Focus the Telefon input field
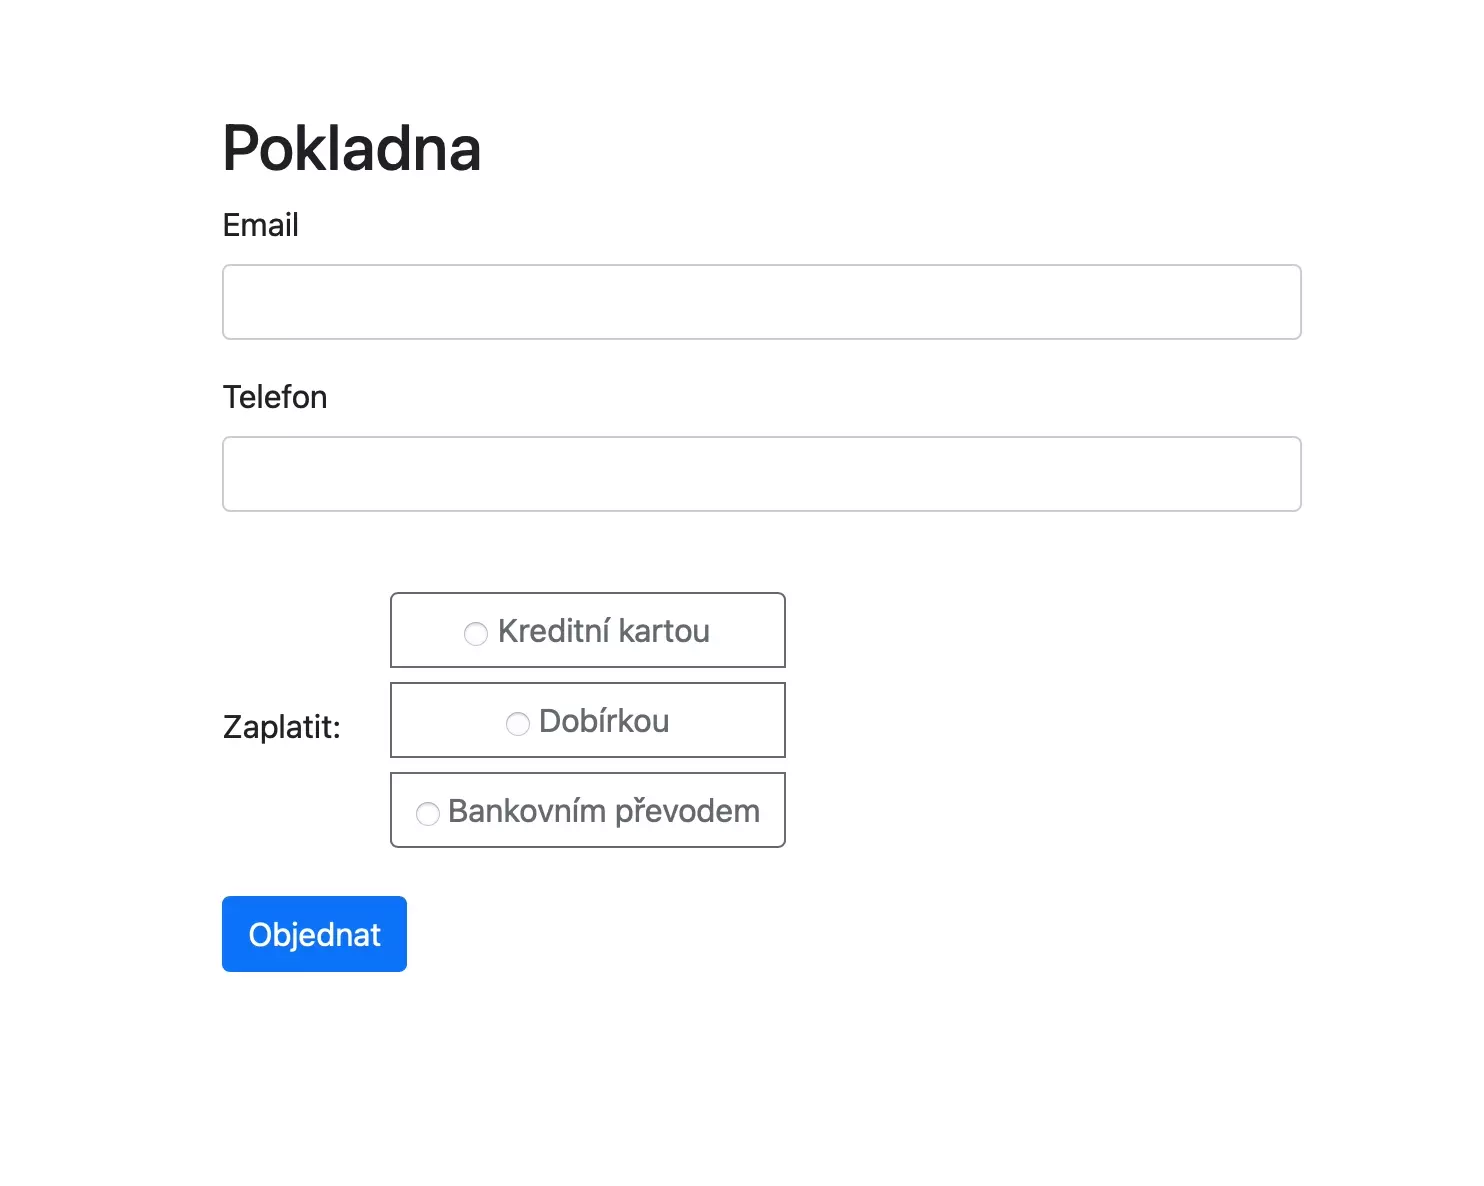Image resolution: width=1484 pixels, height=1186 pixels. click(x=760, y=473)
